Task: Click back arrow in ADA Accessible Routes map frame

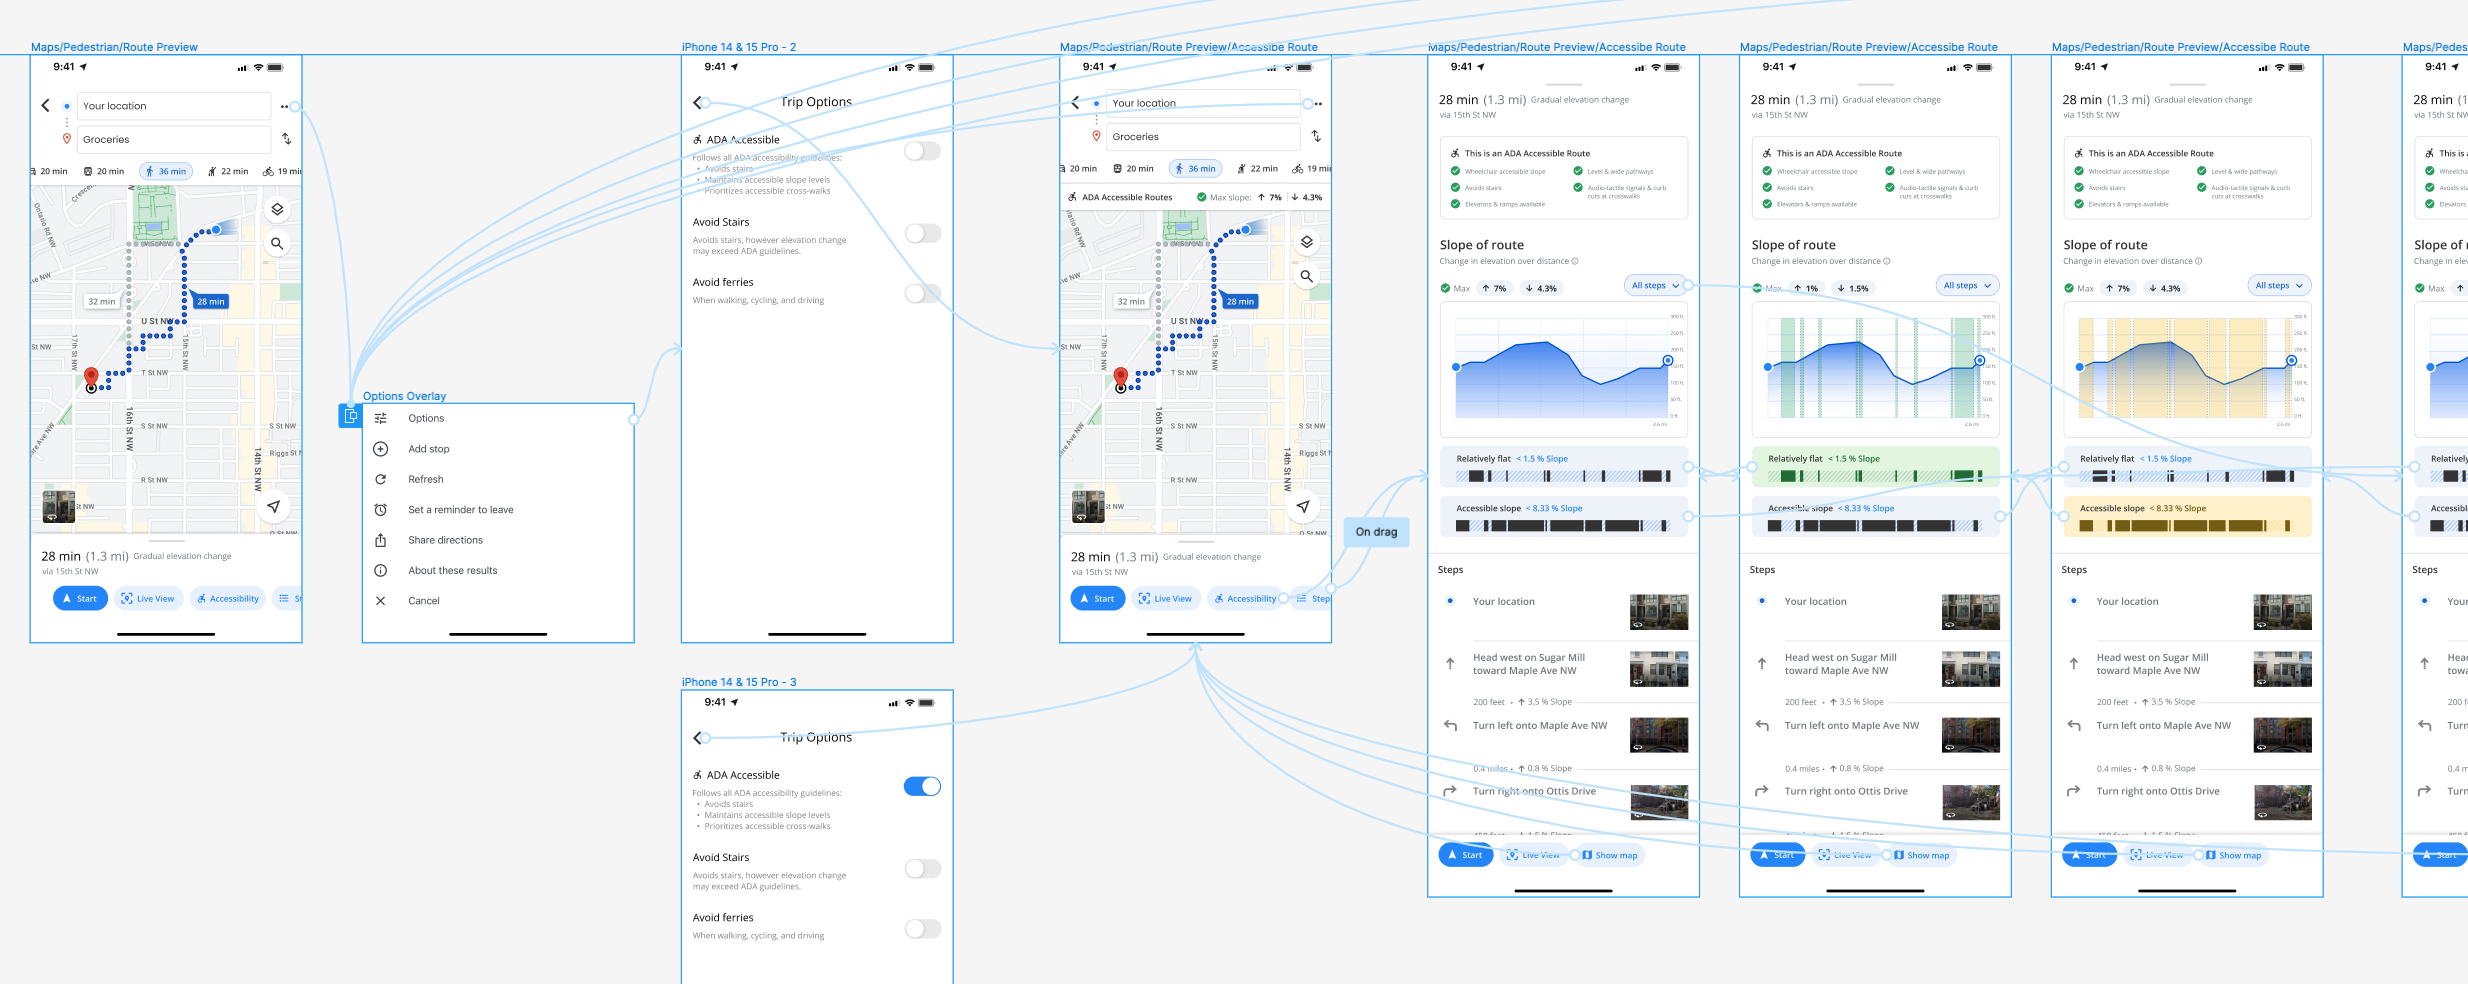Action: pyautogui.click(x=1075, y=102)
